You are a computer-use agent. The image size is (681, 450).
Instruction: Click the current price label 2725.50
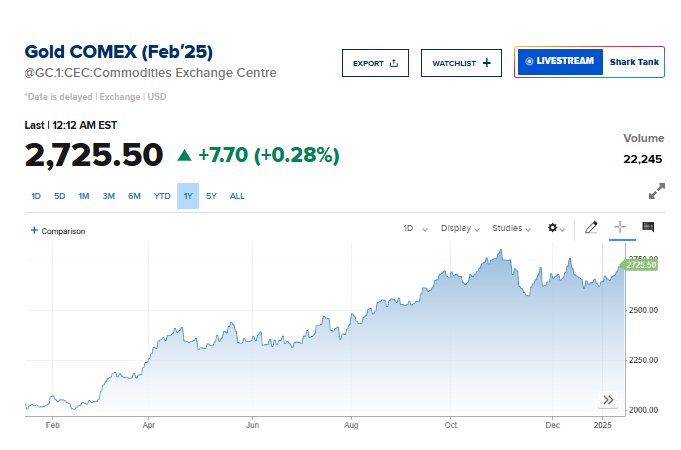[641, 264]
